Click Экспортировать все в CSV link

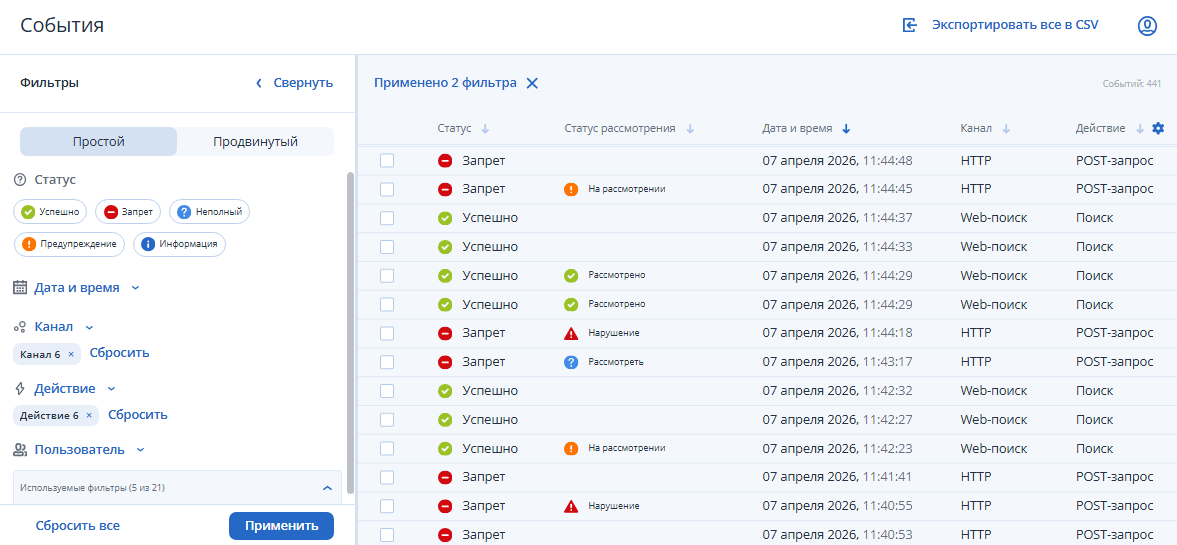(x=1015, y=25)
